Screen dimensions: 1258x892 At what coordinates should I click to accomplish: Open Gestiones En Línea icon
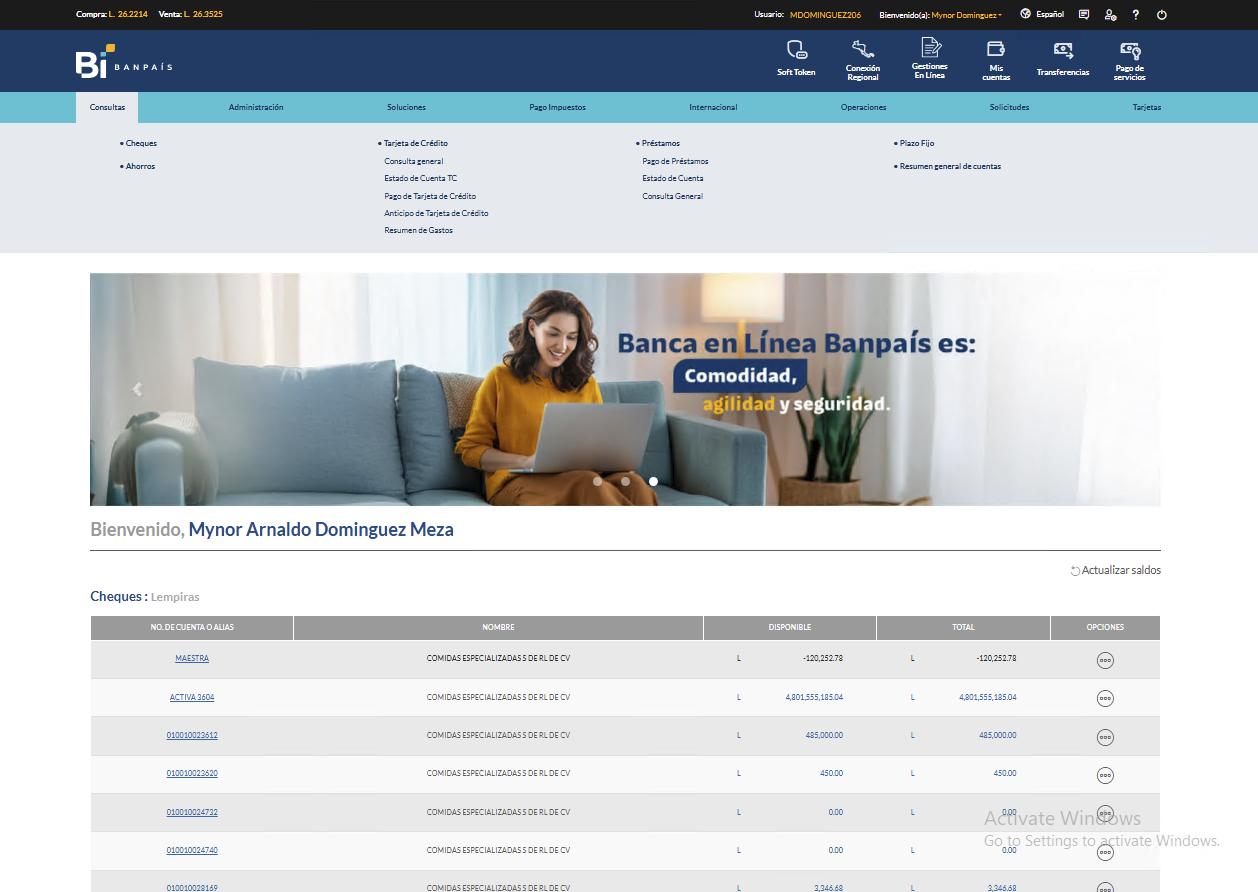930,47
